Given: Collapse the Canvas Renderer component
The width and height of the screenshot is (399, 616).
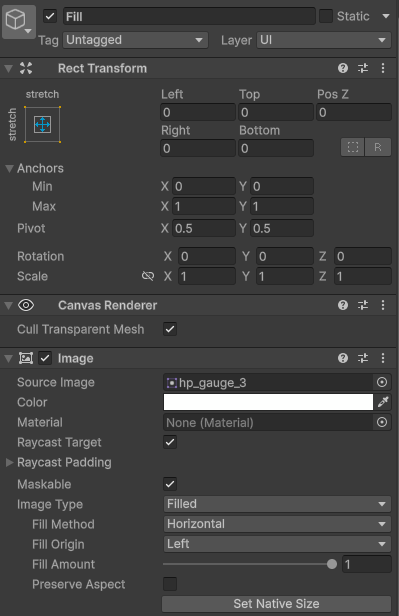Looking at the screenshot, I should (8, 306).
